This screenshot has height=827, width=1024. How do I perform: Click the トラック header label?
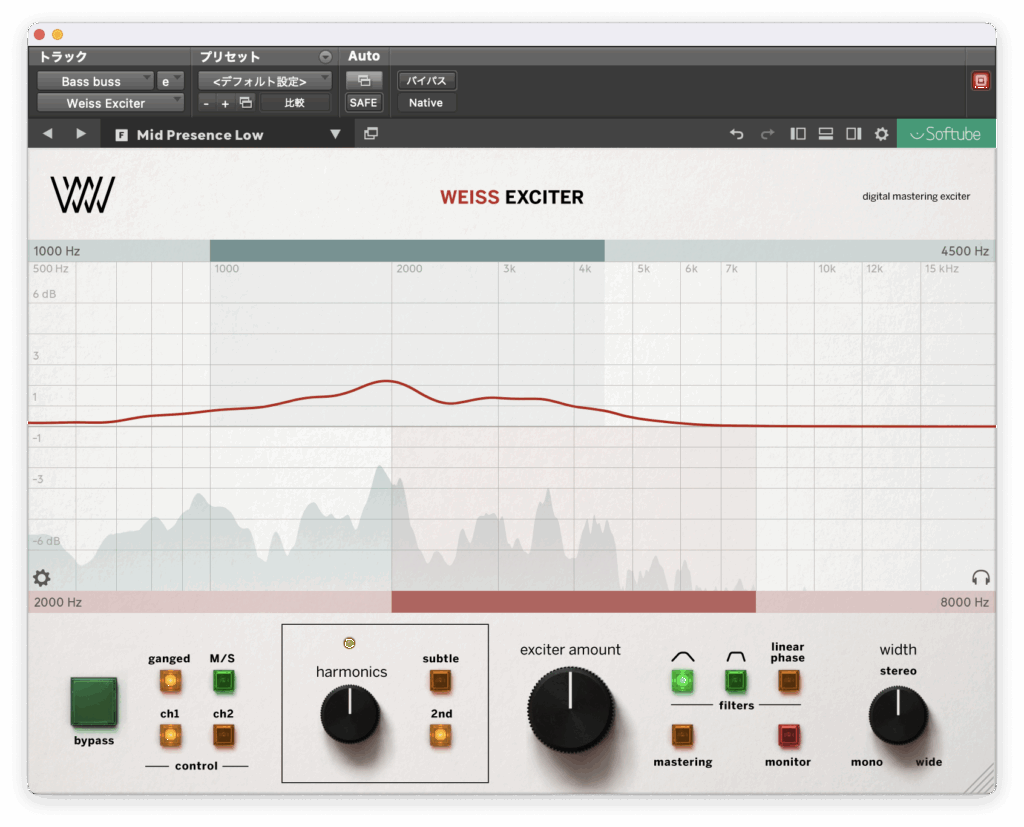coord(63,57)
